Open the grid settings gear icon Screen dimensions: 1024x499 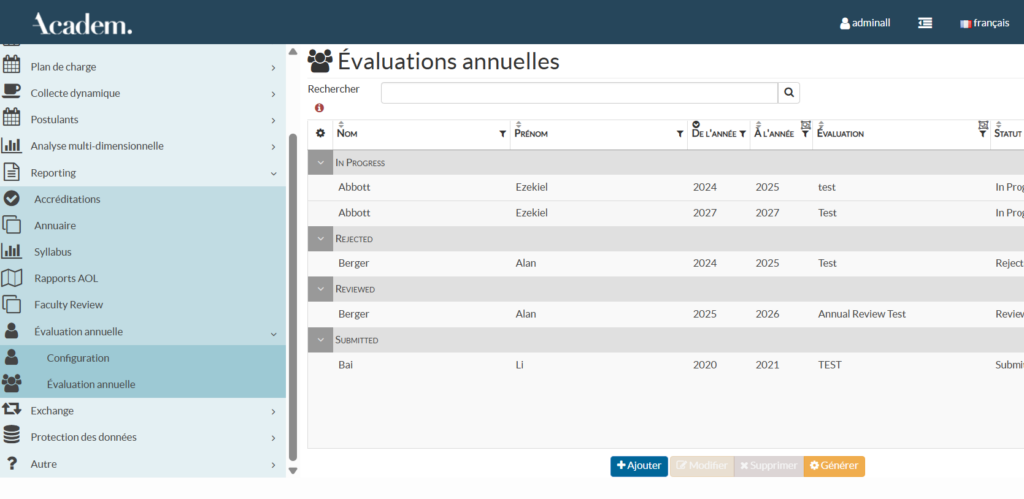(321, 133)
